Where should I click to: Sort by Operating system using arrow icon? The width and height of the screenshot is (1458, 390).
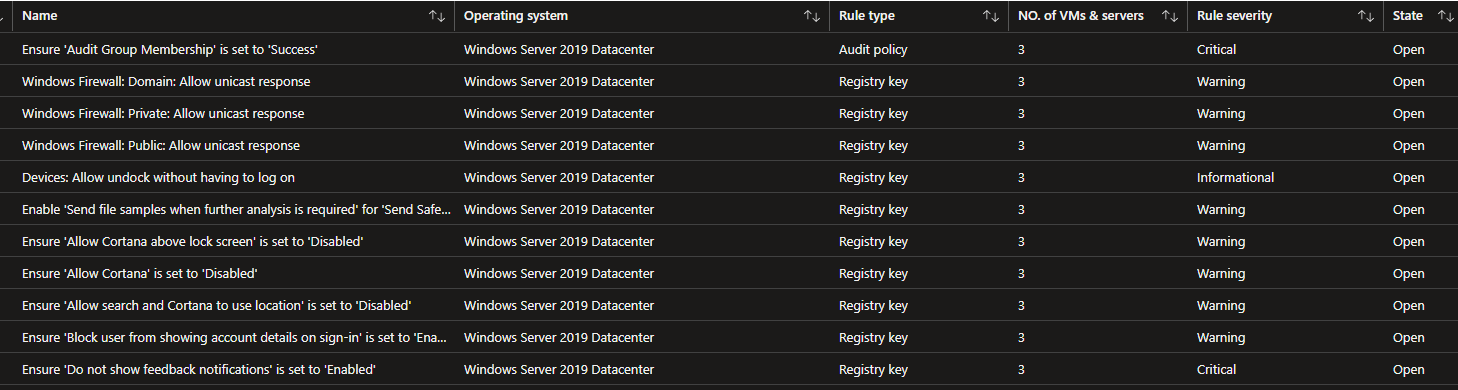point(812,16)
